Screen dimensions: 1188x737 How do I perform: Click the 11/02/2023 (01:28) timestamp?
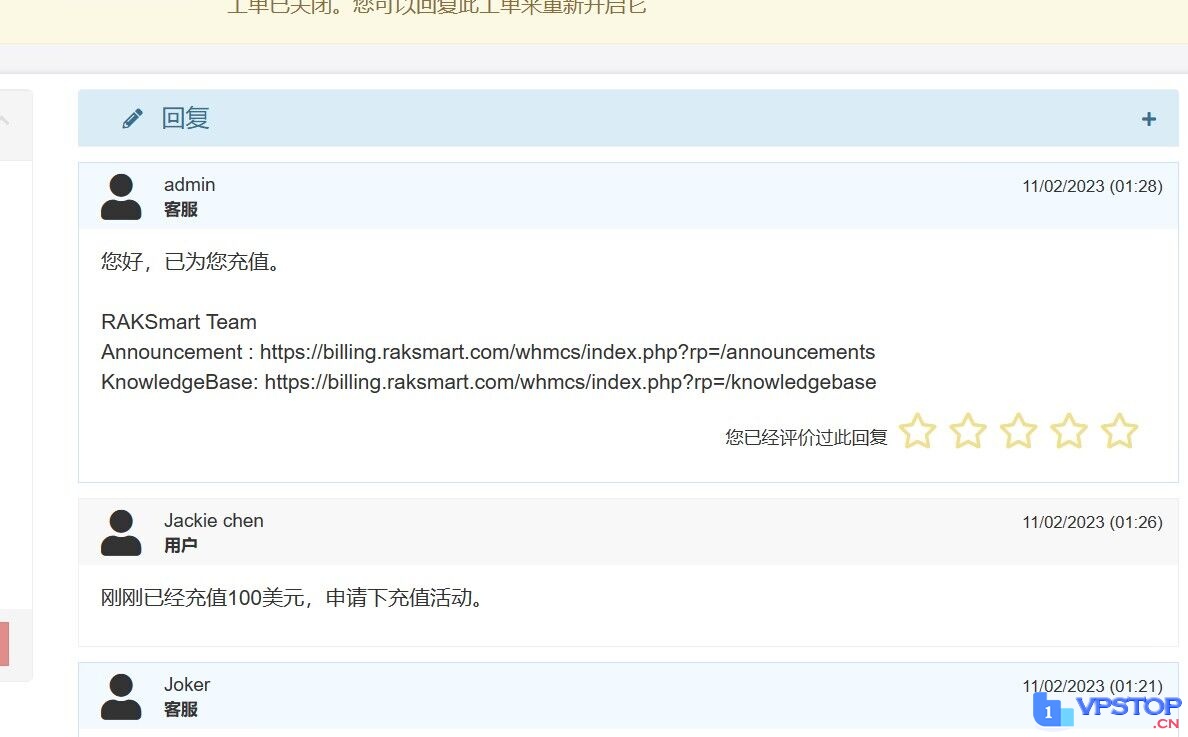tap(1093, 186)
